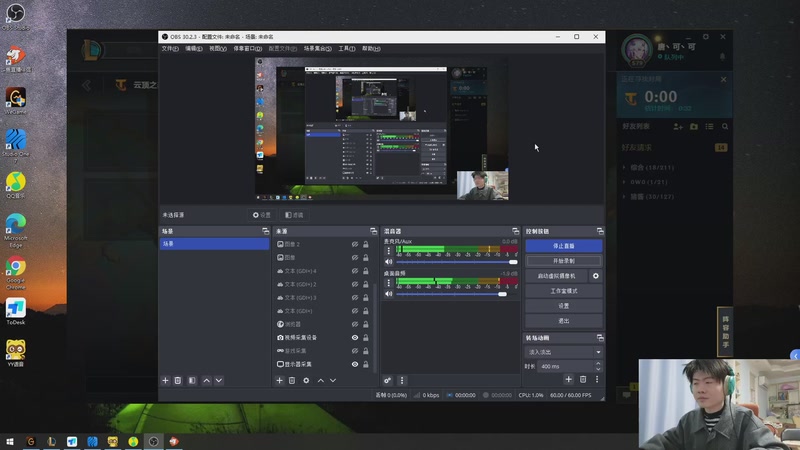Open virtual camera settings gear
800x450 pixels.
click(x=595, y=276)
